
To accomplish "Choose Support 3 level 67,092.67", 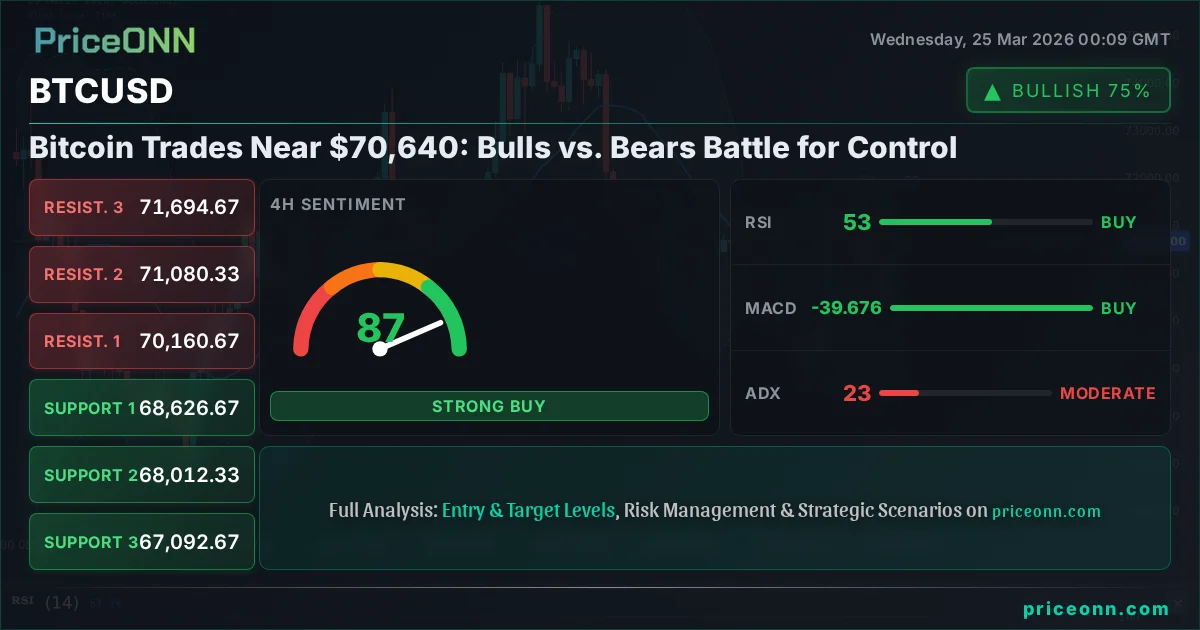I will coord(142,542).
